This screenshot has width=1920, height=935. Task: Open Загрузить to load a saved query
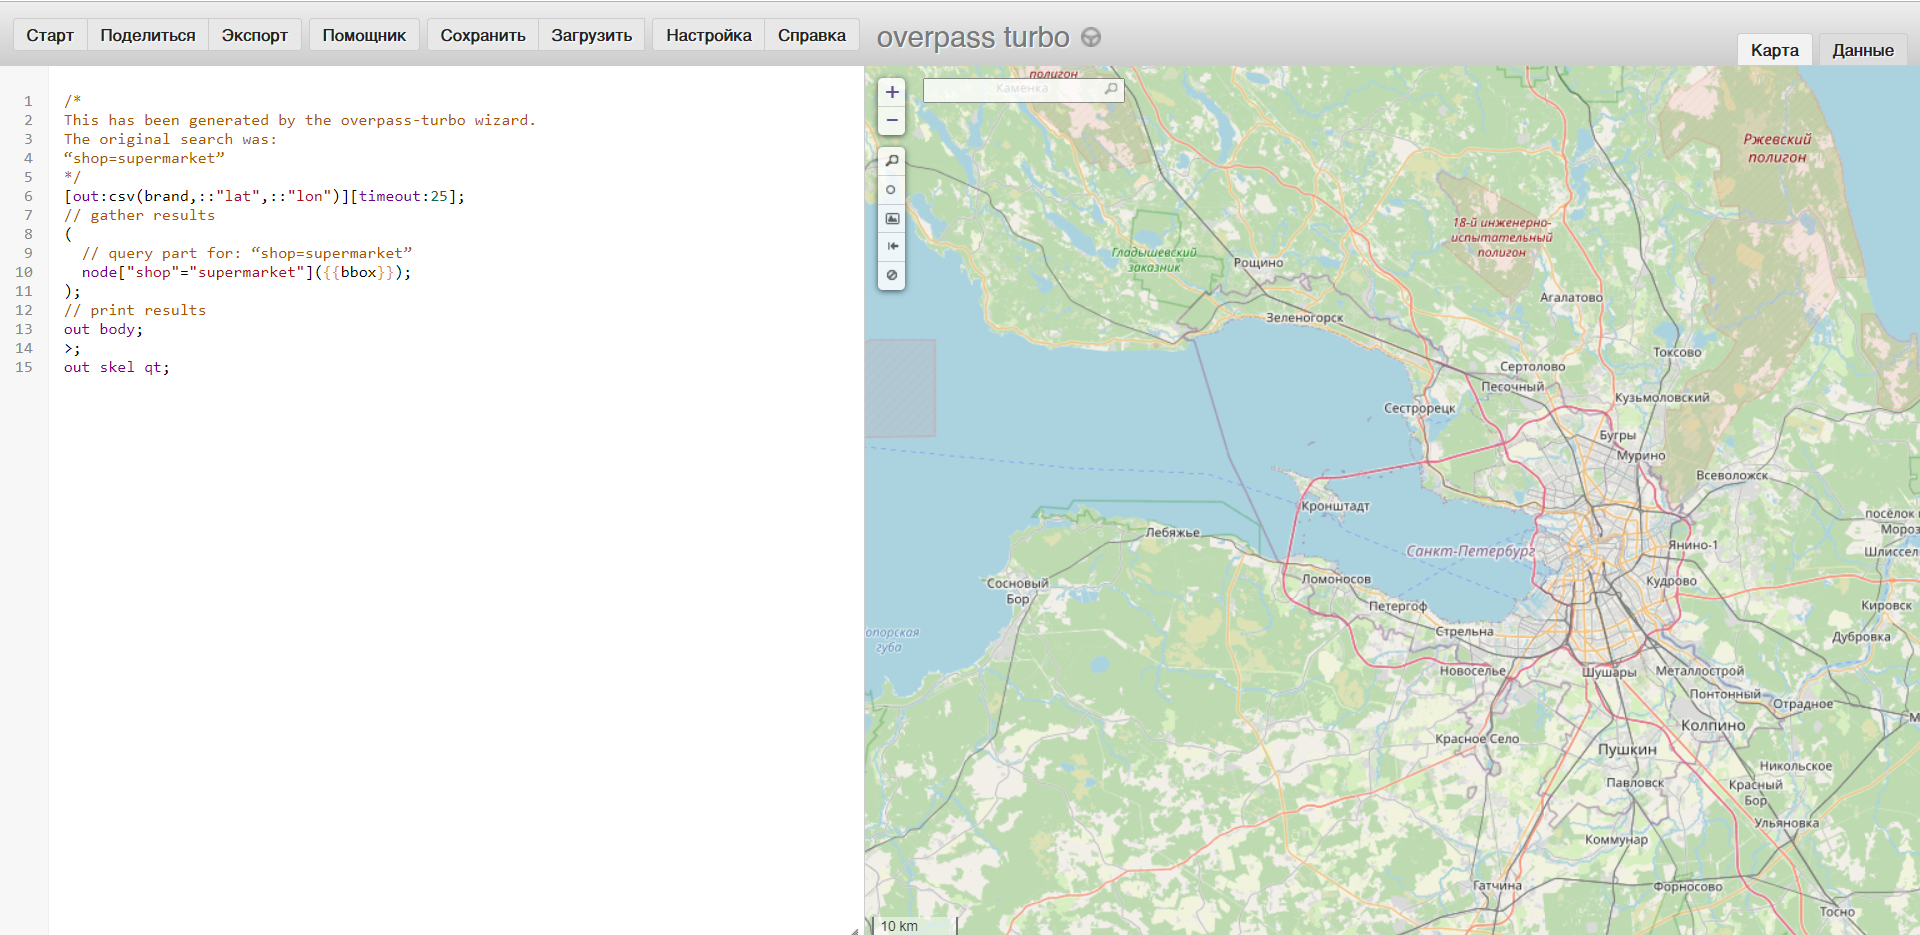click(x=592, y=35)
